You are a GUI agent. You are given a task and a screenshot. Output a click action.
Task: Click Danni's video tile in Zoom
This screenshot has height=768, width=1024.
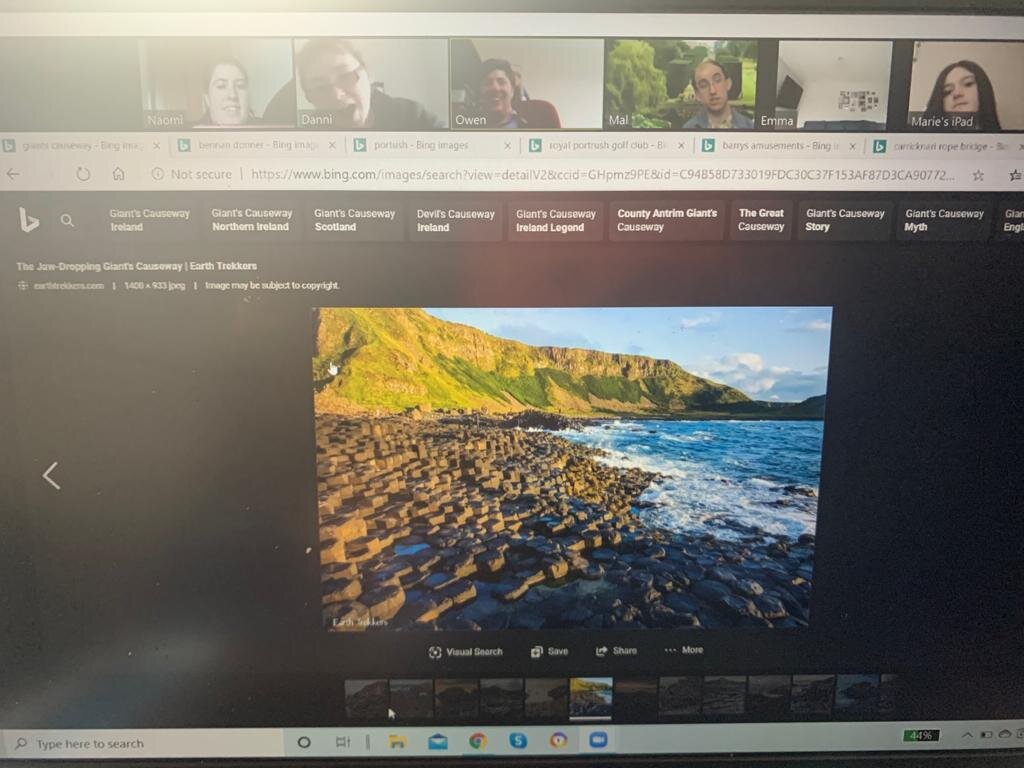[372, 83]
